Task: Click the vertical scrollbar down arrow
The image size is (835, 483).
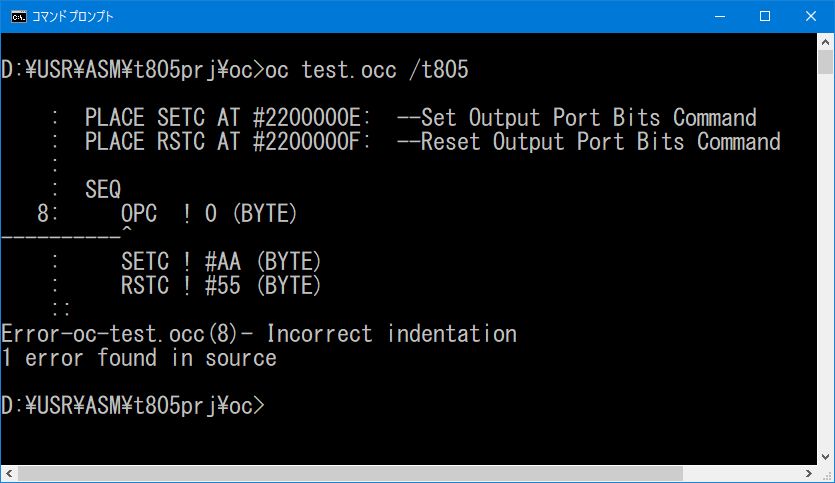Action: [x=825, y=455]
